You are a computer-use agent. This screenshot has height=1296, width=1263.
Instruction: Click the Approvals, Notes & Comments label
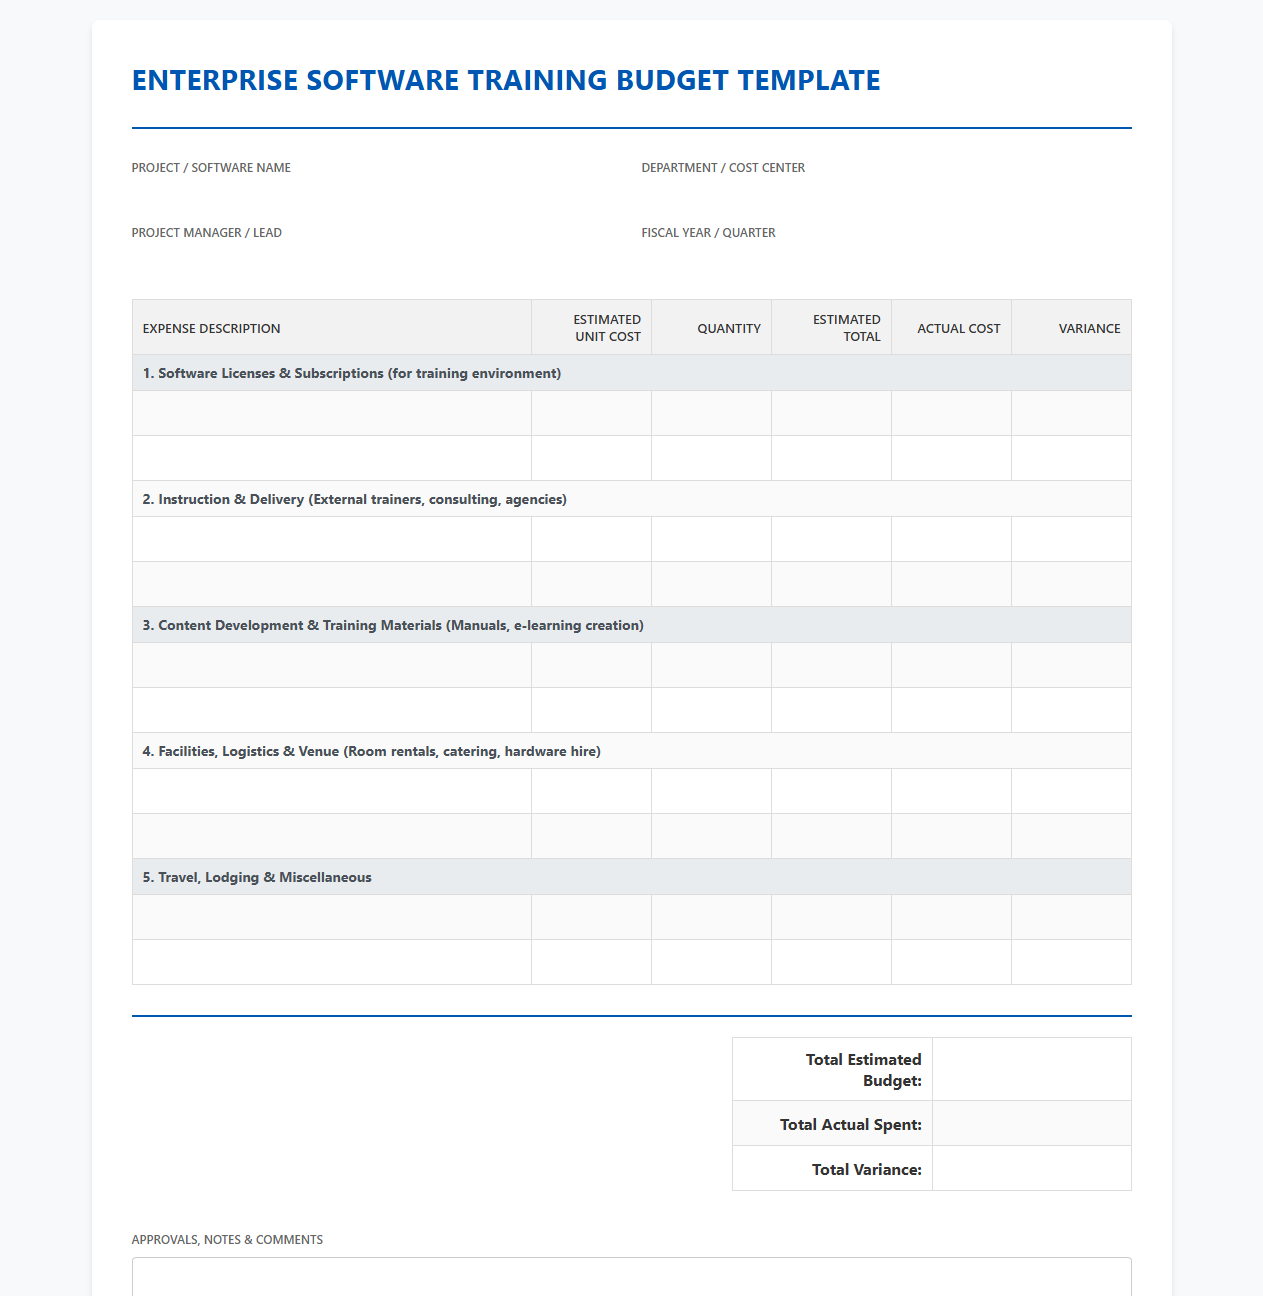227,1240
